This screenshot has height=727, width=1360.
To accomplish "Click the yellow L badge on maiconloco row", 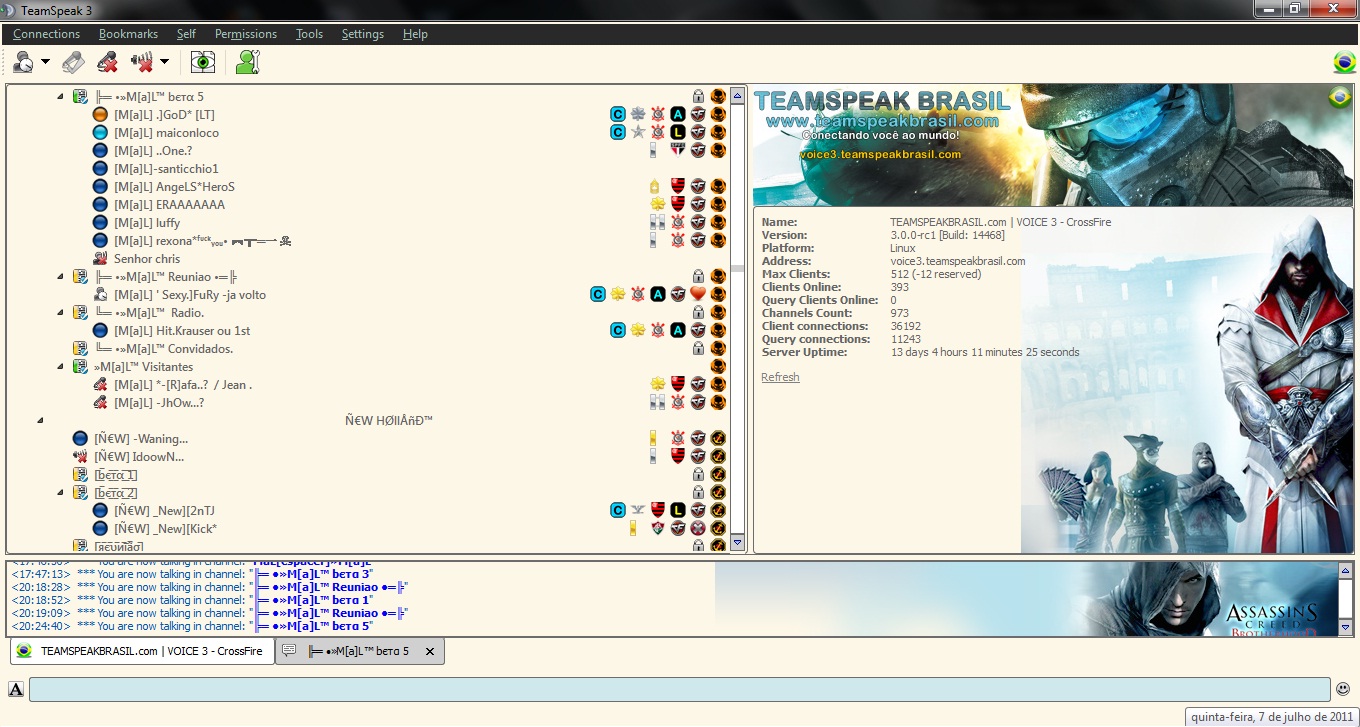I will (678, 133).
